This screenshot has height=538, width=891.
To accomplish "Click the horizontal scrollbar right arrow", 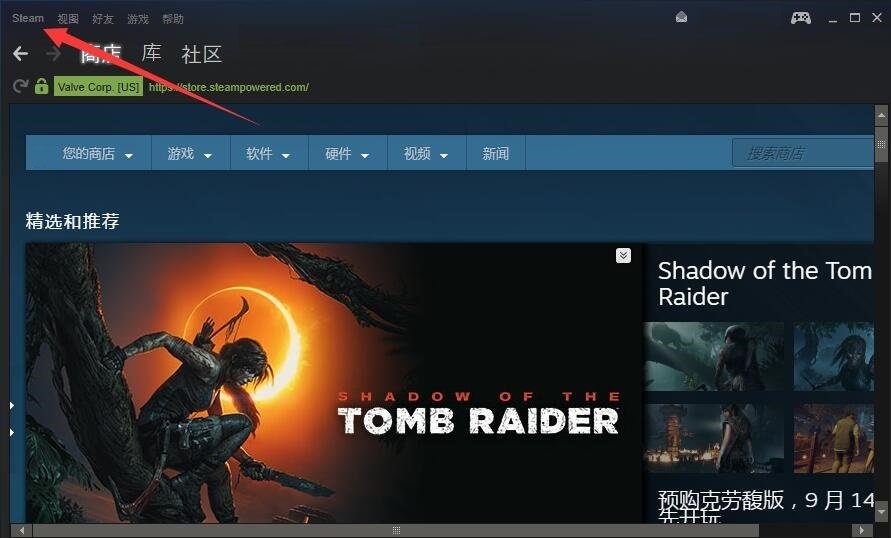I will (x=862, y=531).
